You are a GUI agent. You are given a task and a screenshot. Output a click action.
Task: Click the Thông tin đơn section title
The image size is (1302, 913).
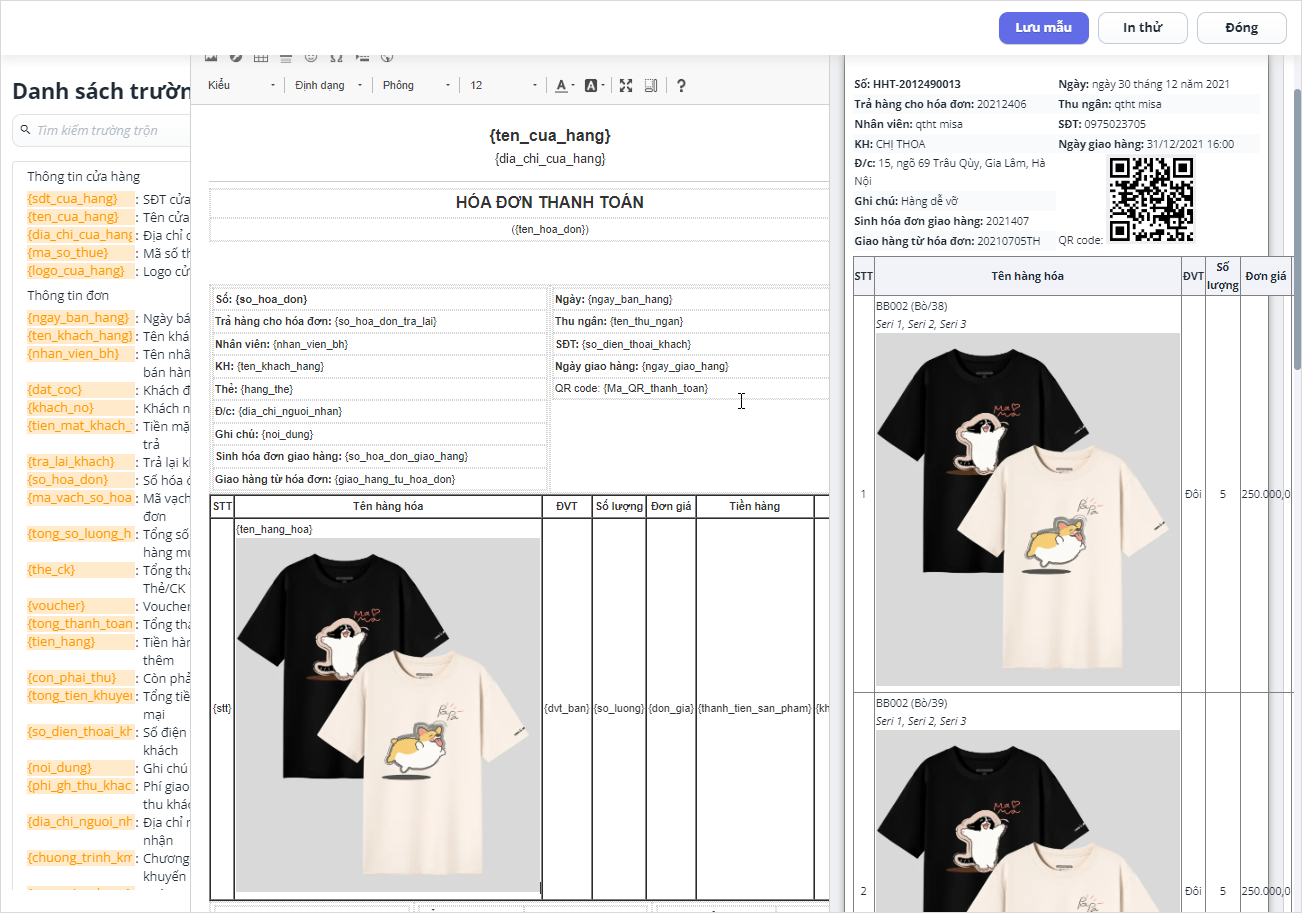click(x=68, y=296)
